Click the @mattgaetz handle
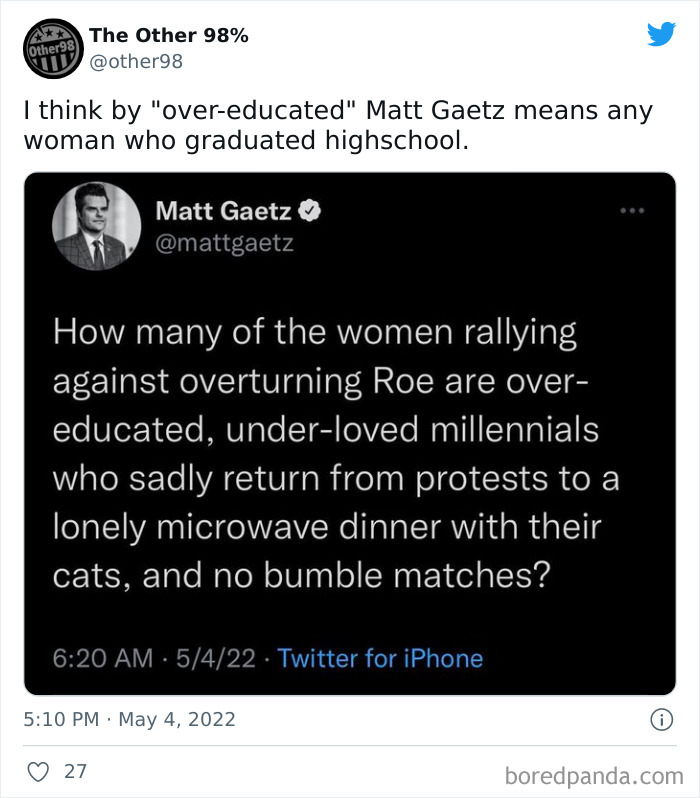 224,241
